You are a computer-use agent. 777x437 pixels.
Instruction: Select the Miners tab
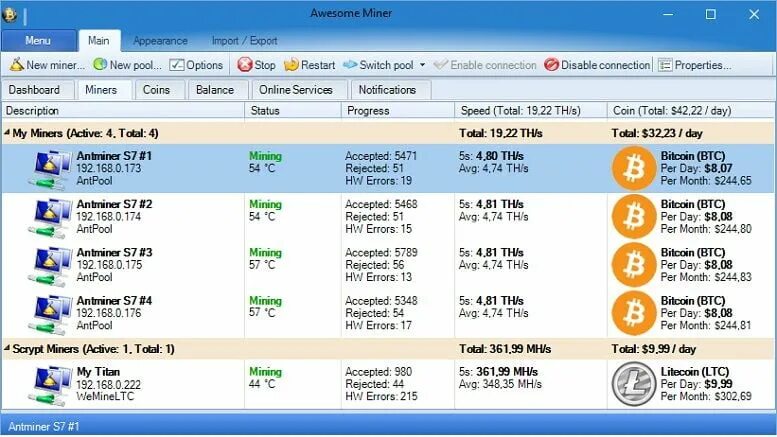[x=103, y=90]
